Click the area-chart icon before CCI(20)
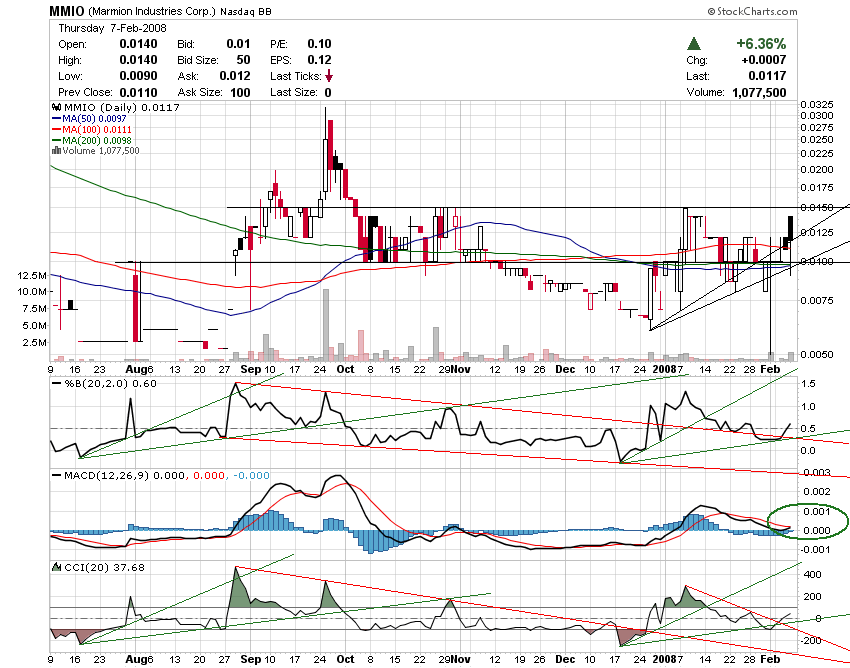This screenshot has width=850, height=668. 56,567
